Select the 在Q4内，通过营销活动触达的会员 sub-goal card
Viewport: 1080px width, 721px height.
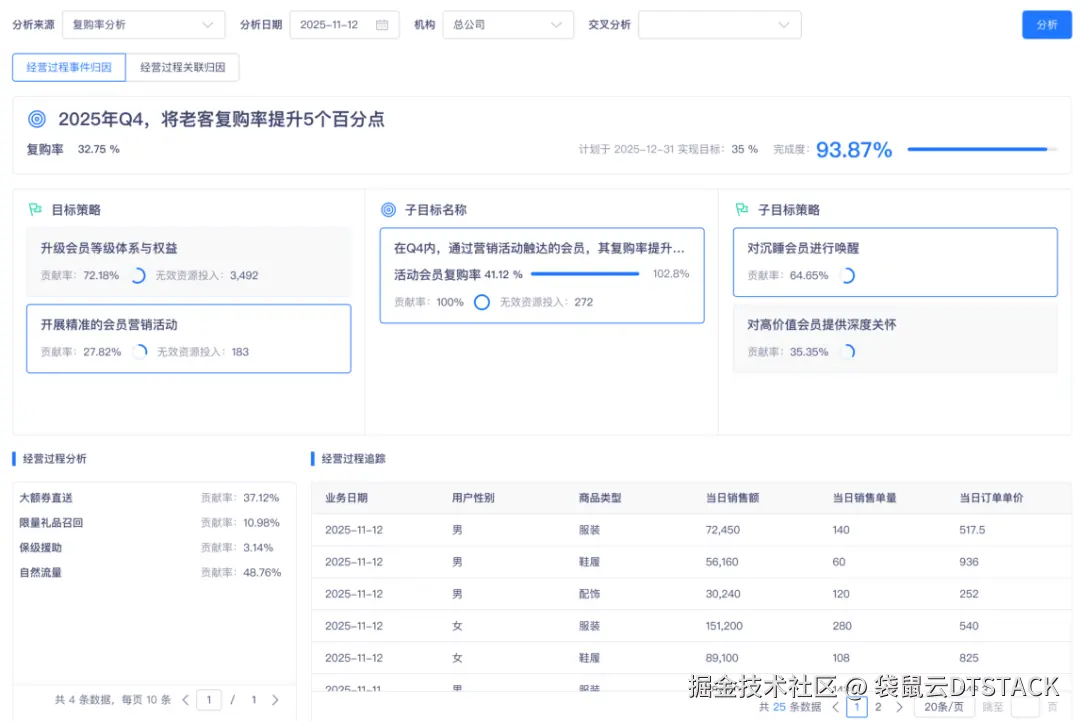[x=542, y=275]
